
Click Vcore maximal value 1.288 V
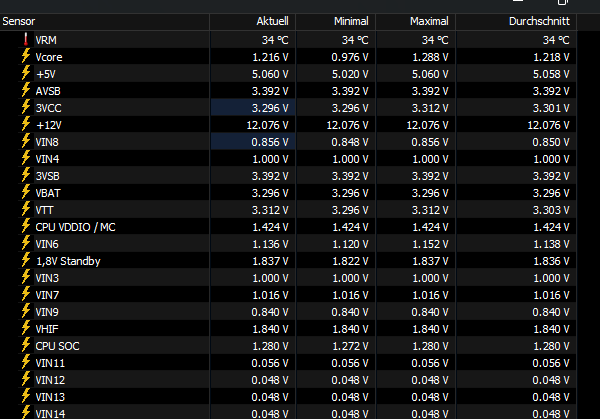430,57
